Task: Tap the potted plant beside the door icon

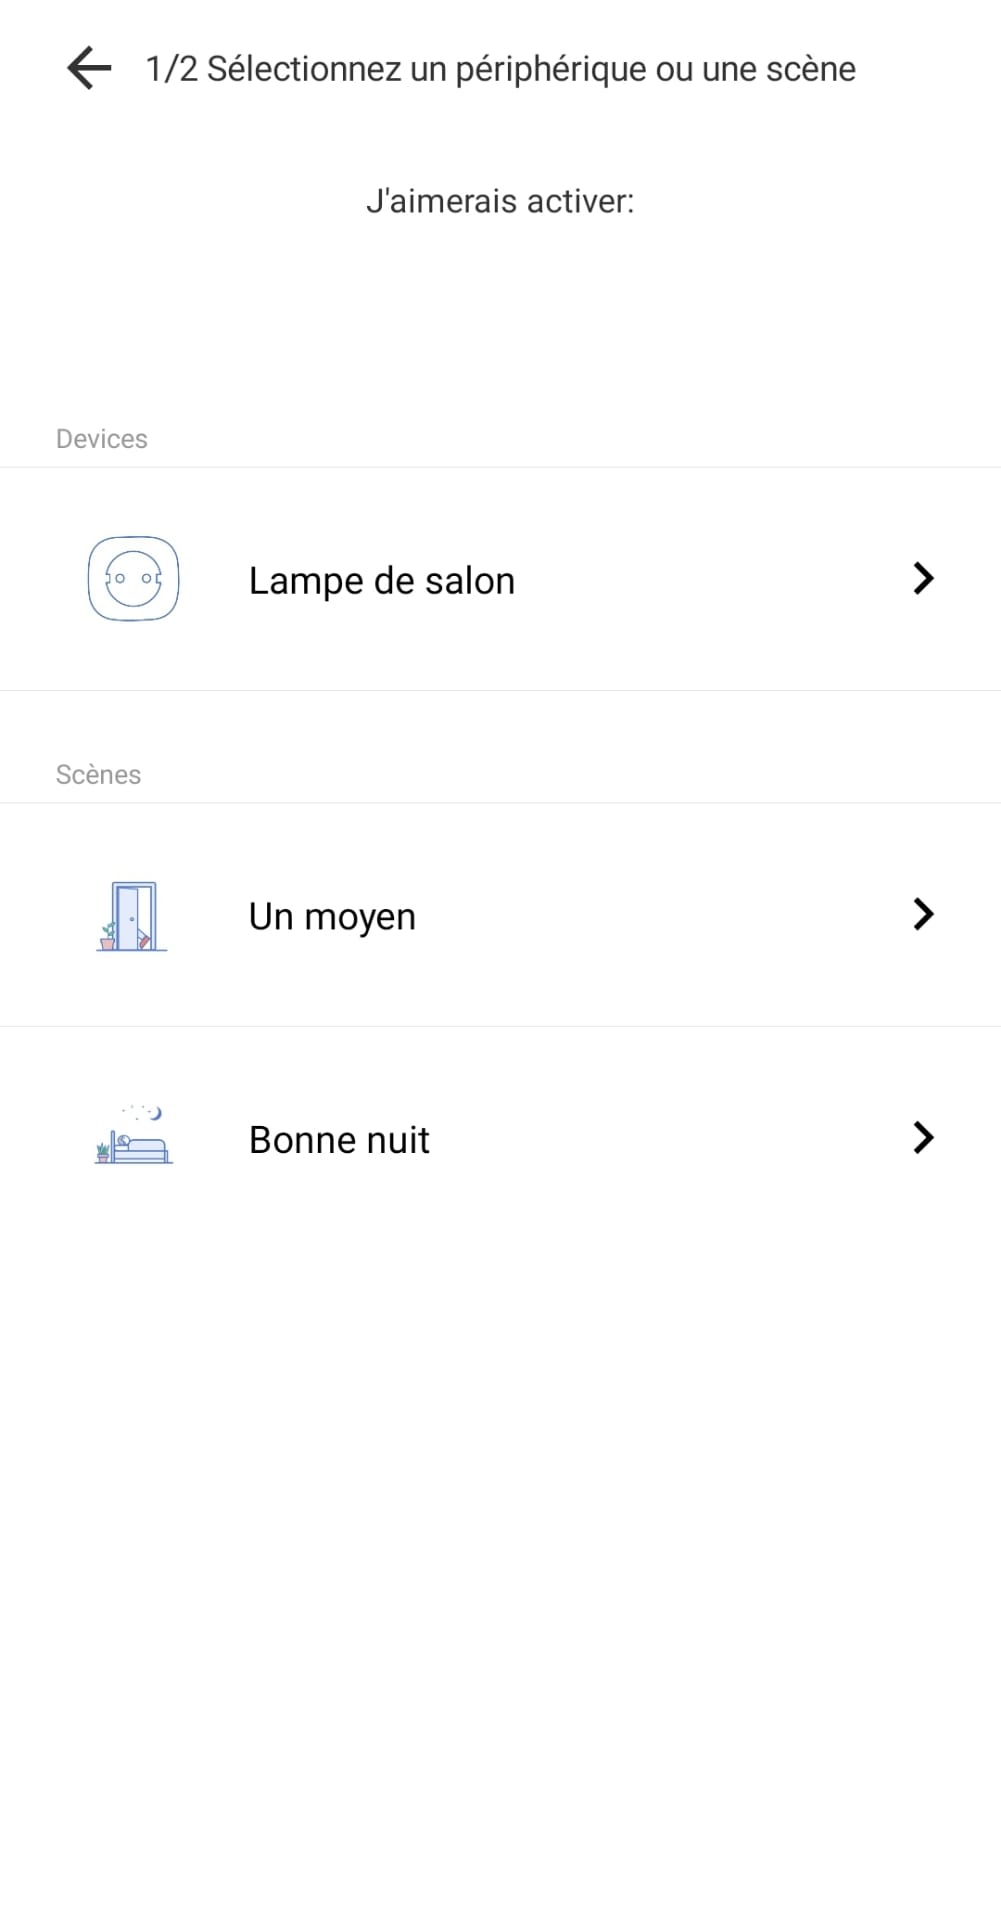Action: (x=107, y=937)
